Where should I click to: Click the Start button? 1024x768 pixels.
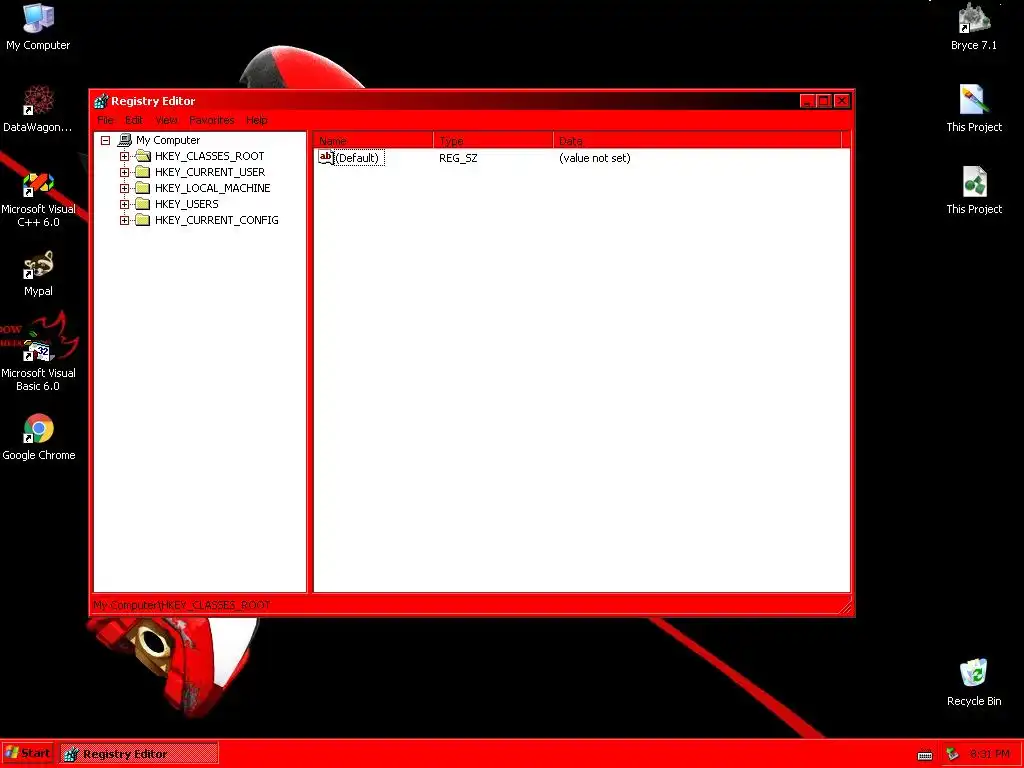pos(27,754)
